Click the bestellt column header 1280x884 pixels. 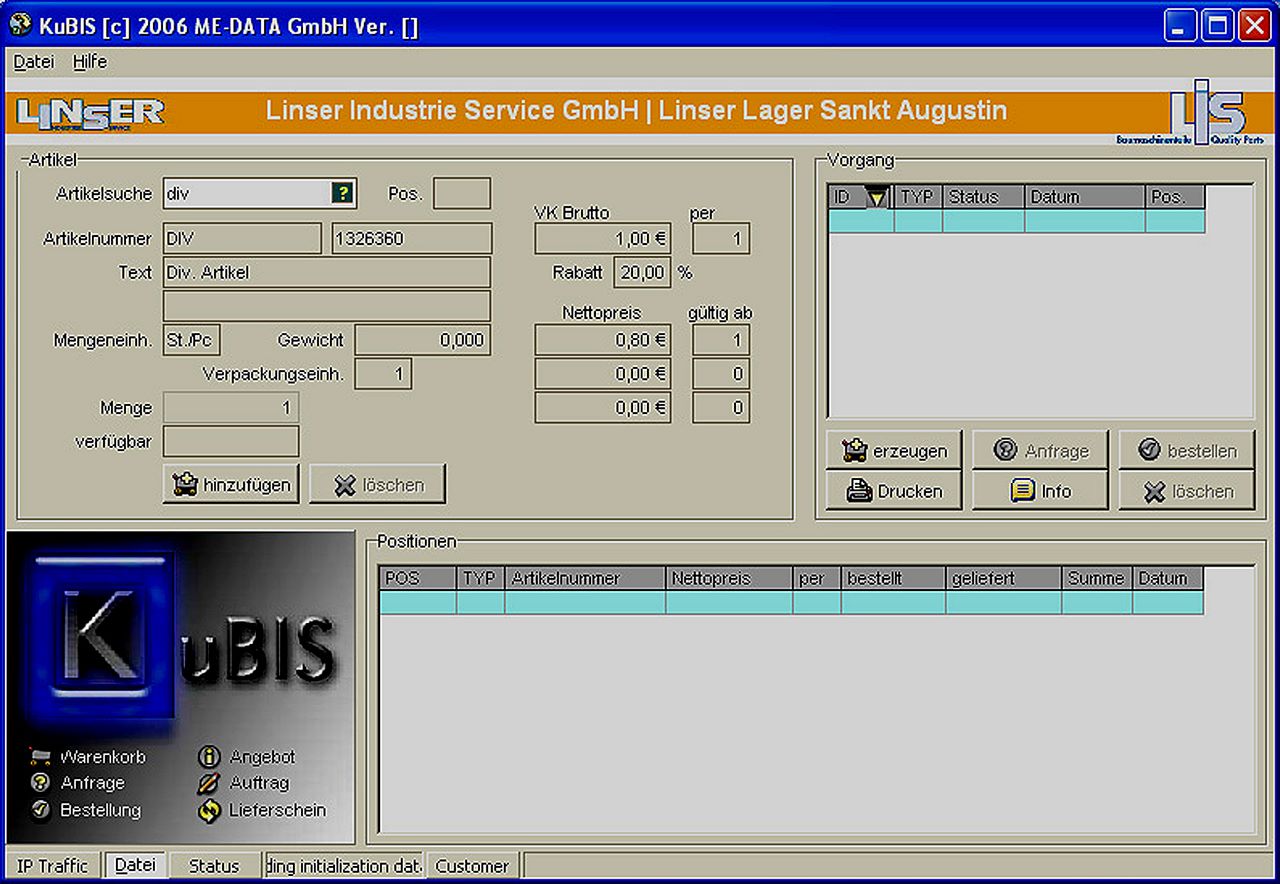tap(893, 578)
